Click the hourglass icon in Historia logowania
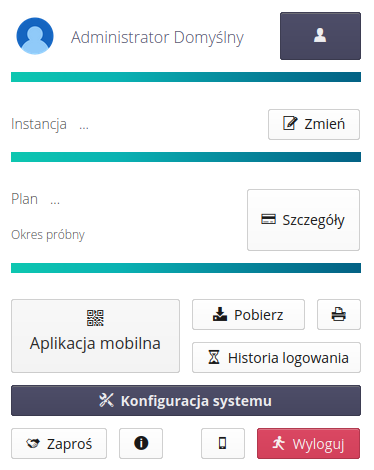 coord(214,357)
